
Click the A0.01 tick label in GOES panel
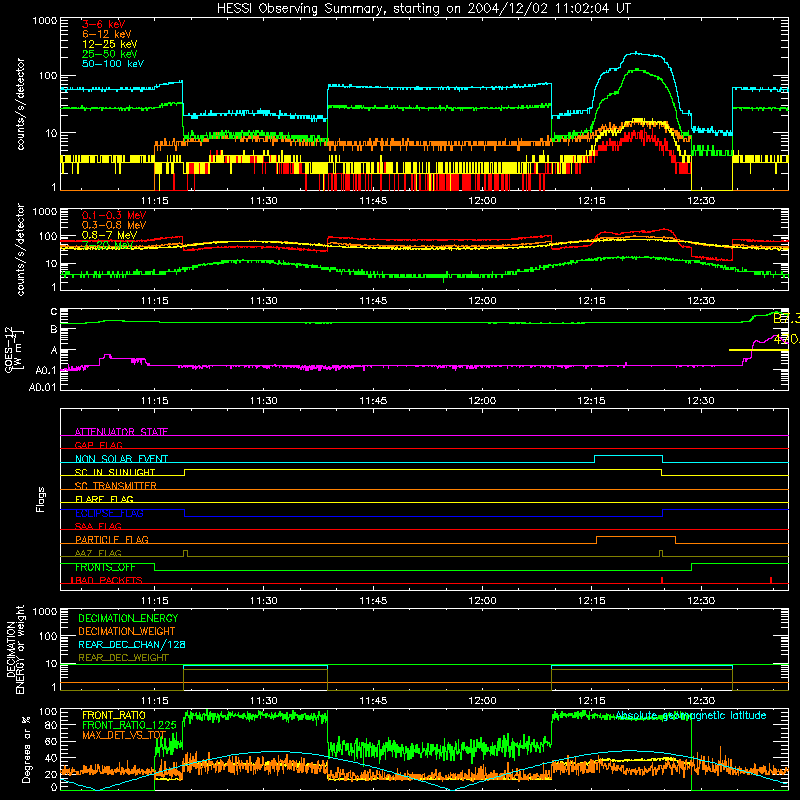coord(43,387)
